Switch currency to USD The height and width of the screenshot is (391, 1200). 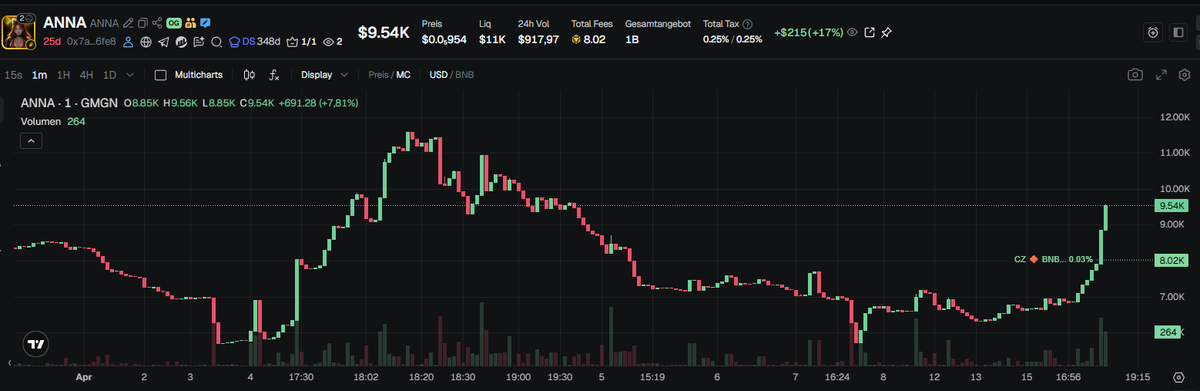pyautogui.click(x=438, y=75)
